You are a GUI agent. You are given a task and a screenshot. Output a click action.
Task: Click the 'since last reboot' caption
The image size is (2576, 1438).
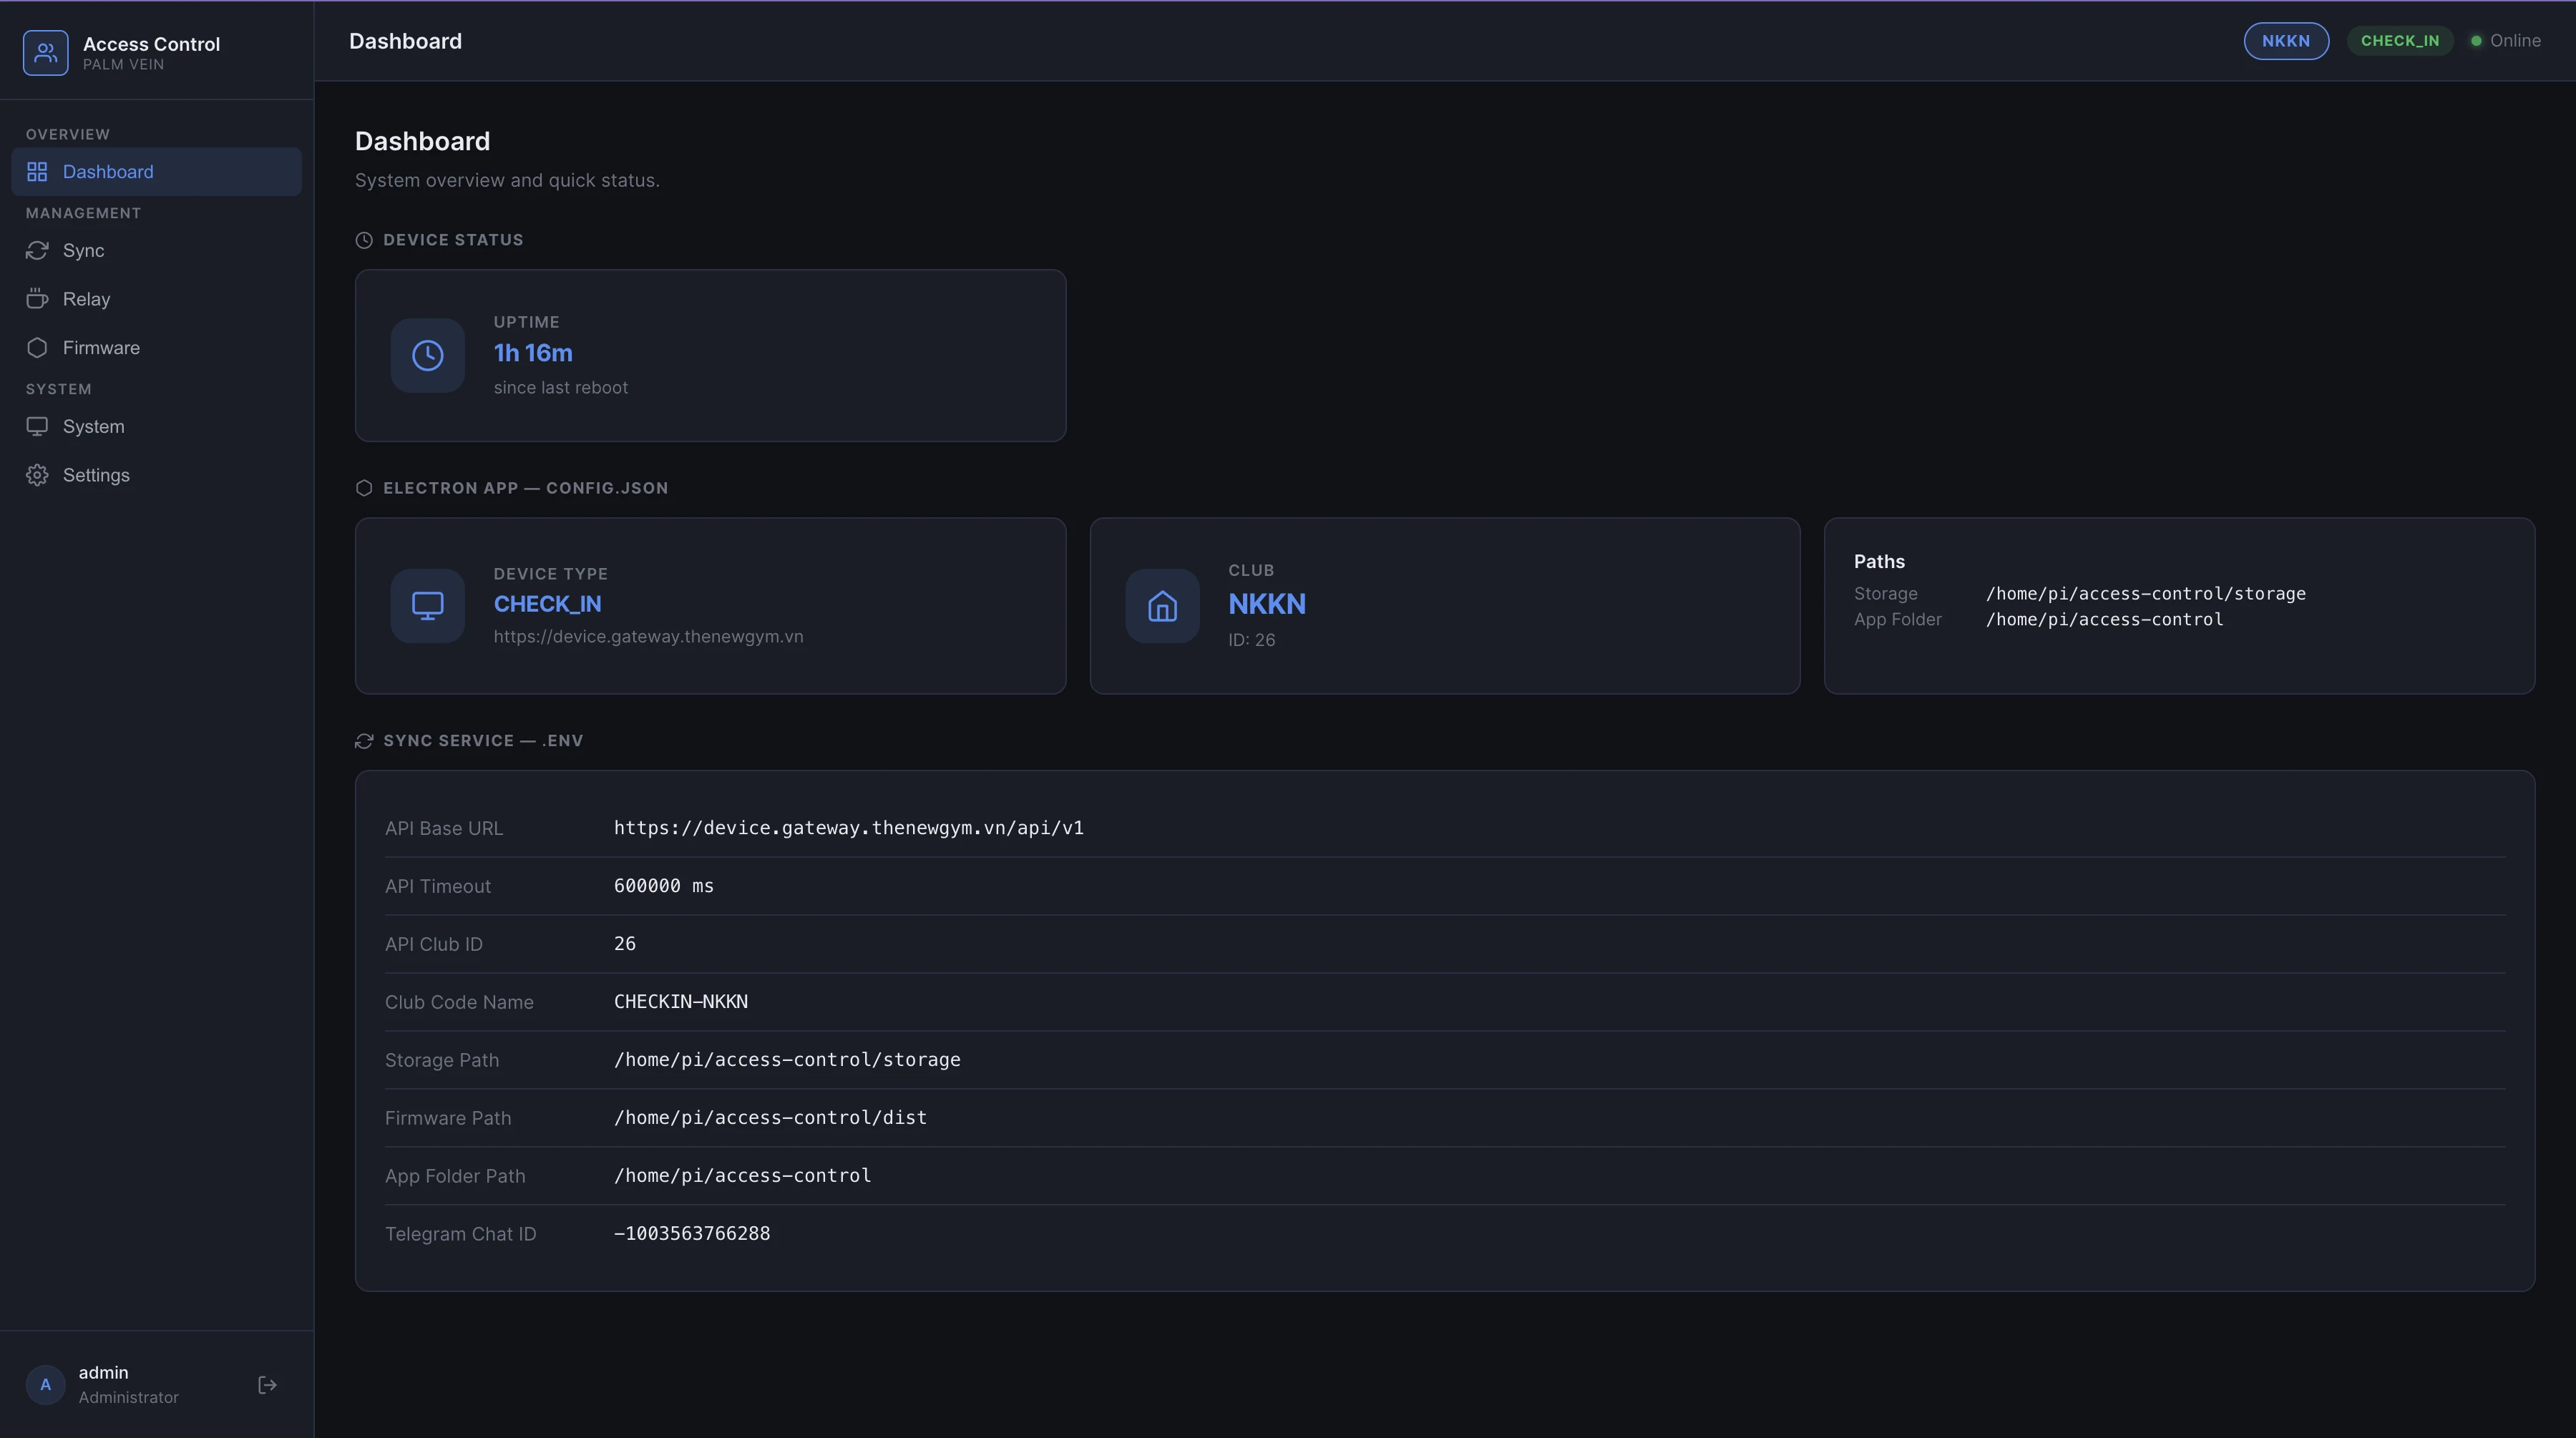(561, 388)
